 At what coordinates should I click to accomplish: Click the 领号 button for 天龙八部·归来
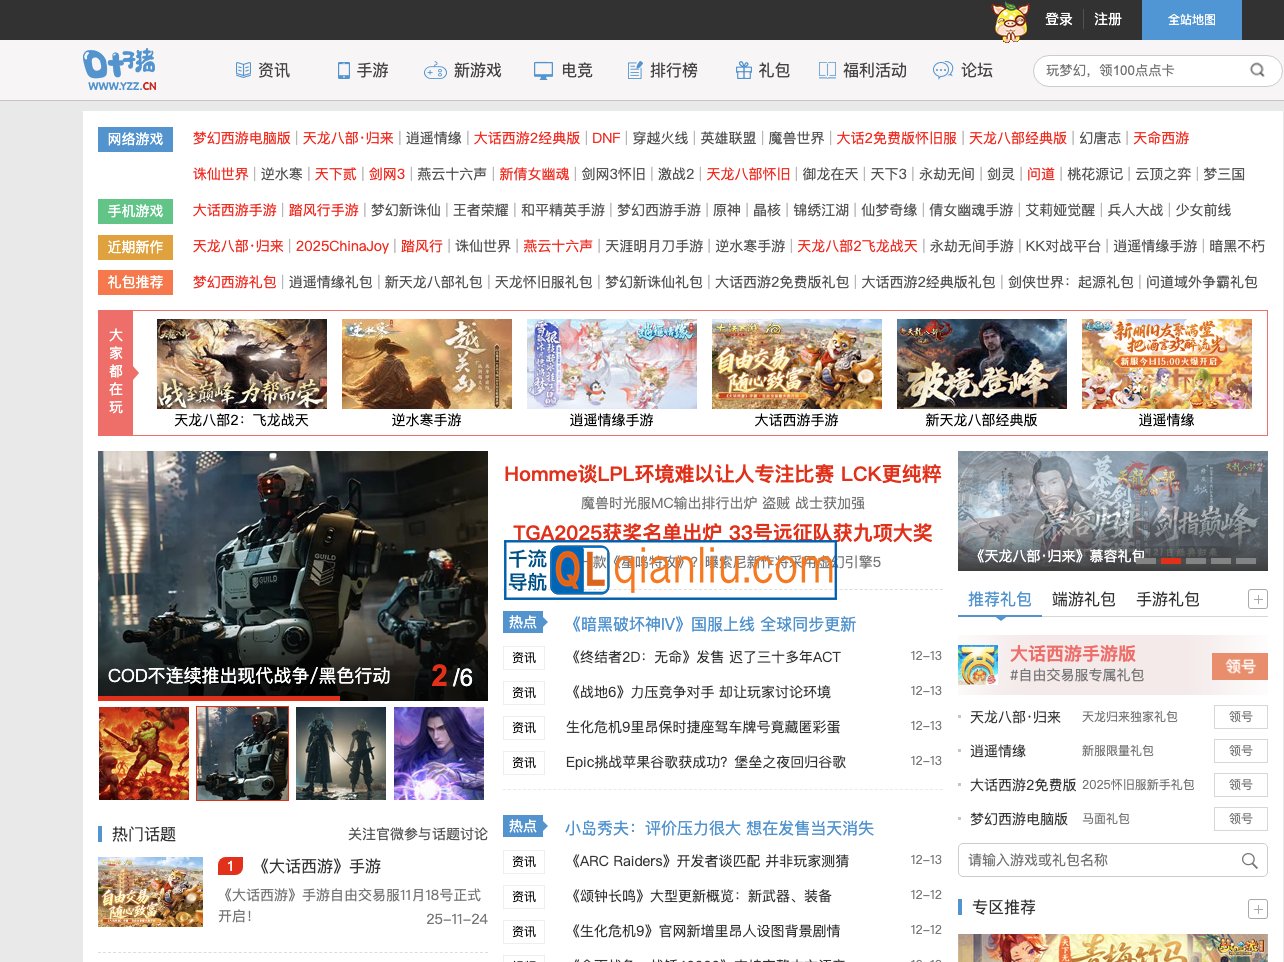[1240, 717]
